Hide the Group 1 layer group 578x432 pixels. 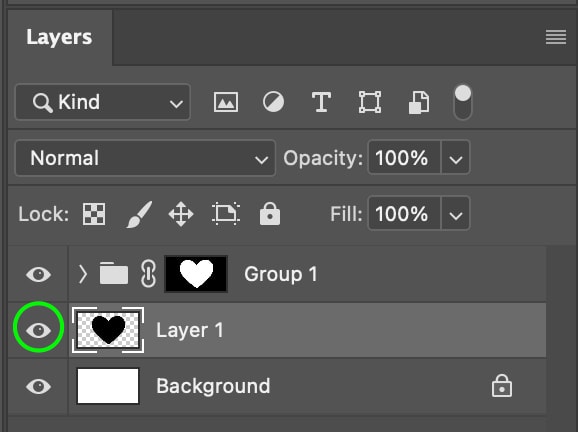(38, 274)
